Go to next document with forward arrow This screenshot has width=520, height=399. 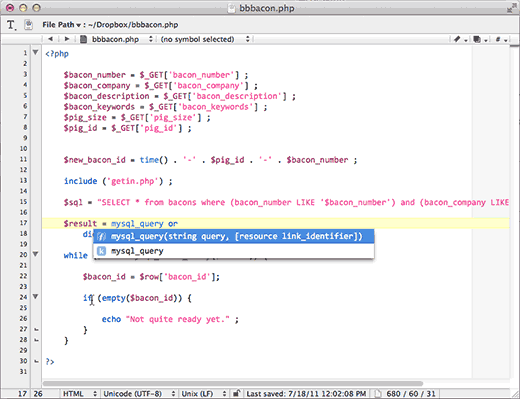[67, 39]
